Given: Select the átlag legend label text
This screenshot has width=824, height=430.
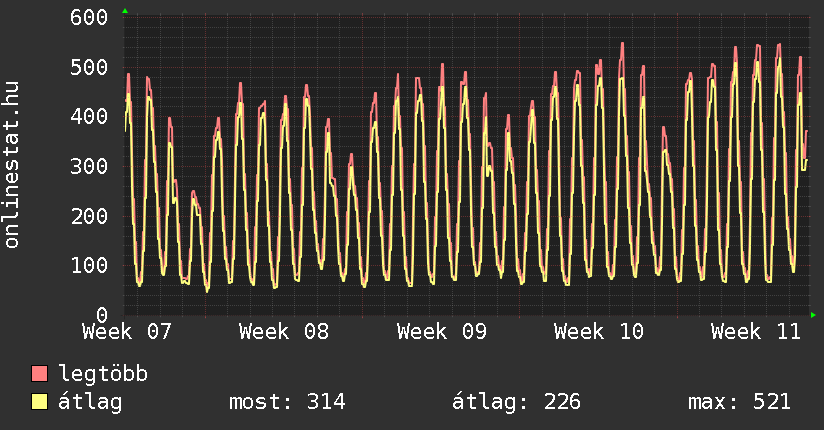Looking at the screenshot, I should [x=91, y=402].
